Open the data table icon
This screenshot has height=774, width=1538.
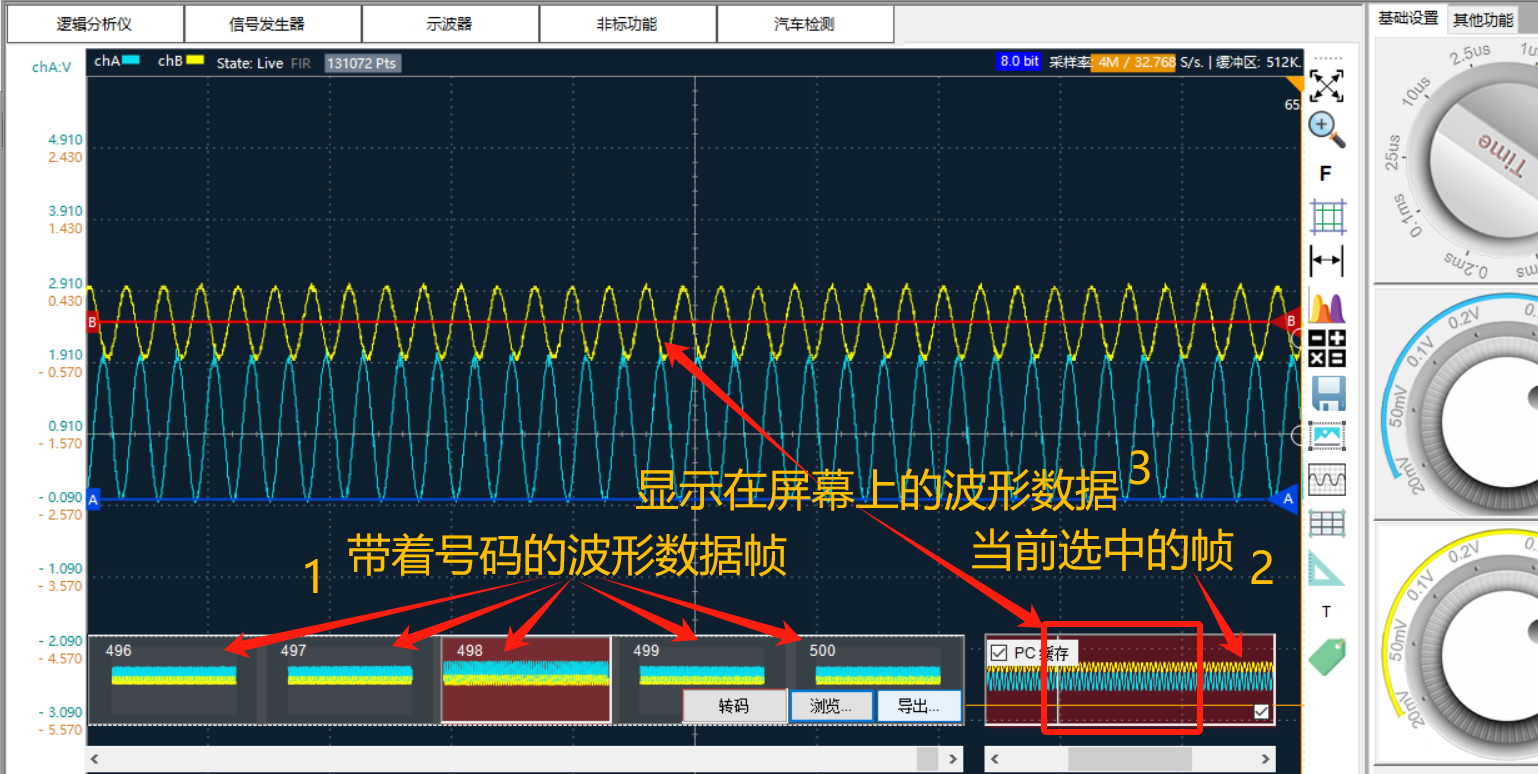1327,523
